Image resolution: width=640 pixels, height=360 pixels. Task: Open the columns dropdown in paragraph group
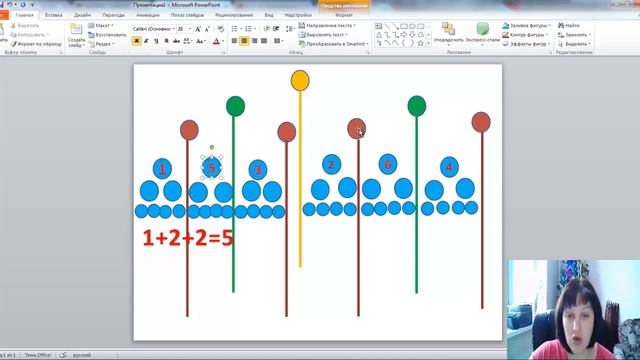point(278,41)
